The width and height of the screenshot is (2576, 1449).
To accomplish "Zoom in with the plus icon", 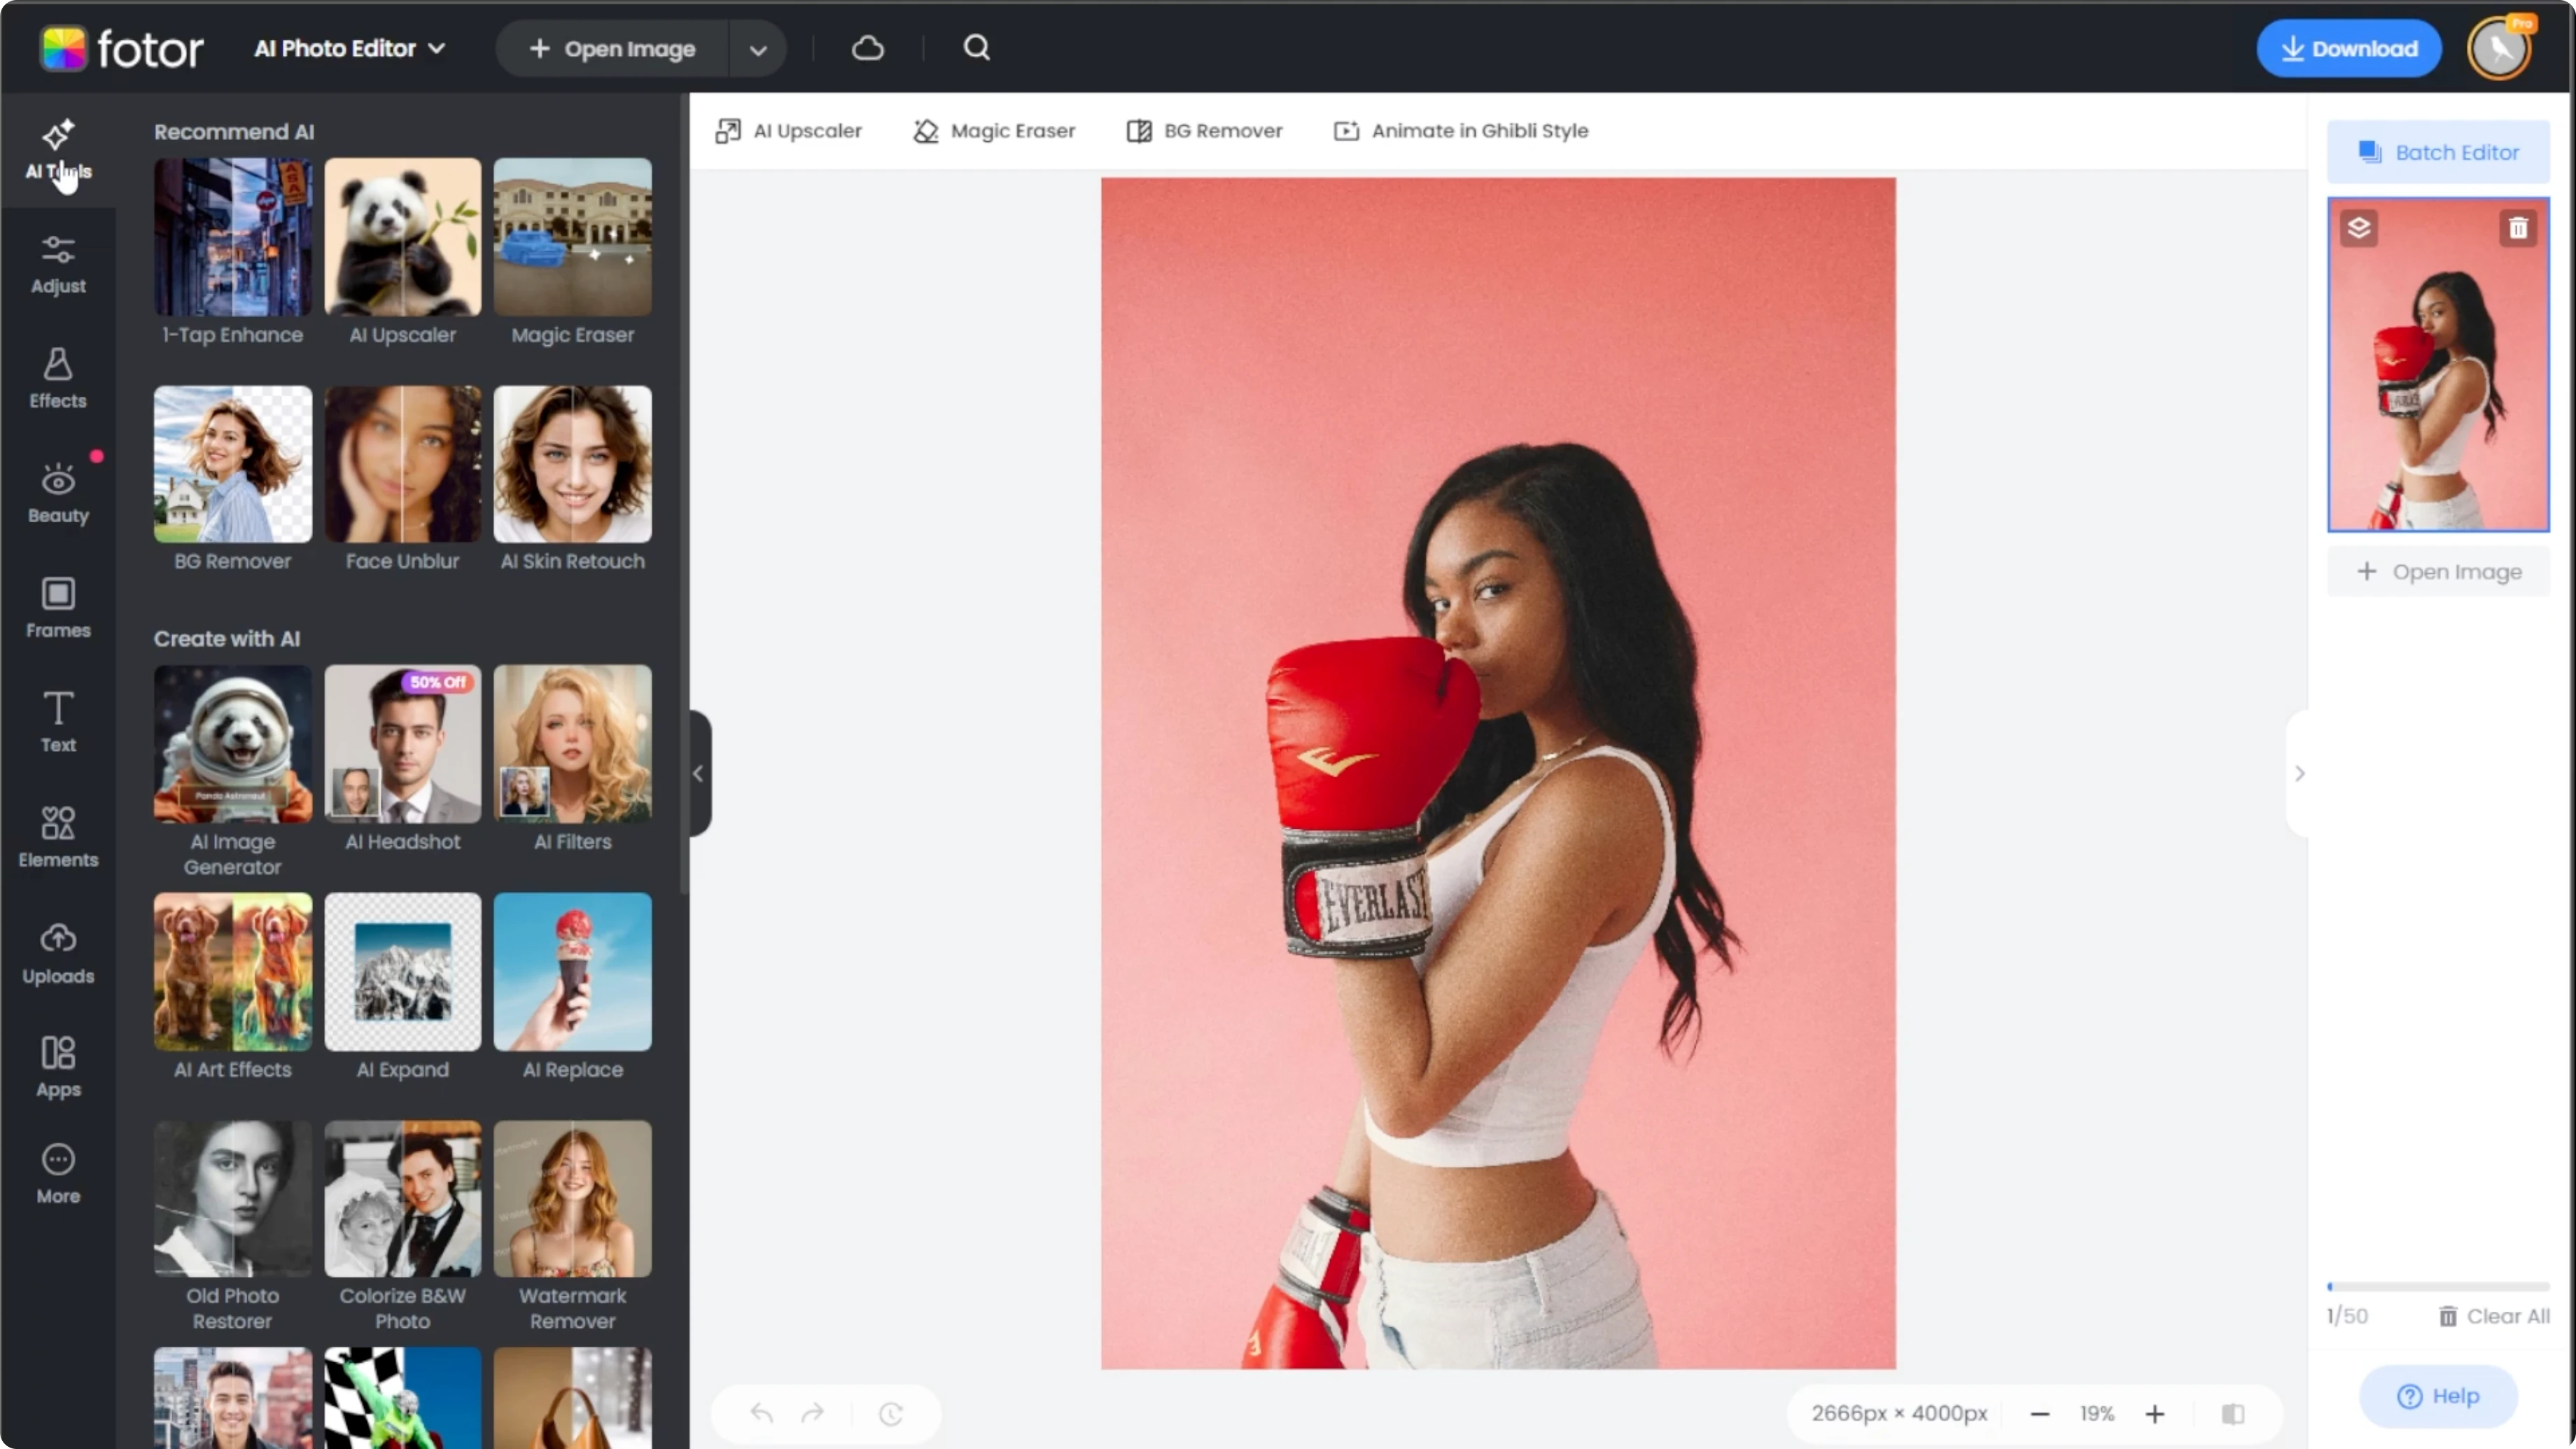I will 2155,1414.
